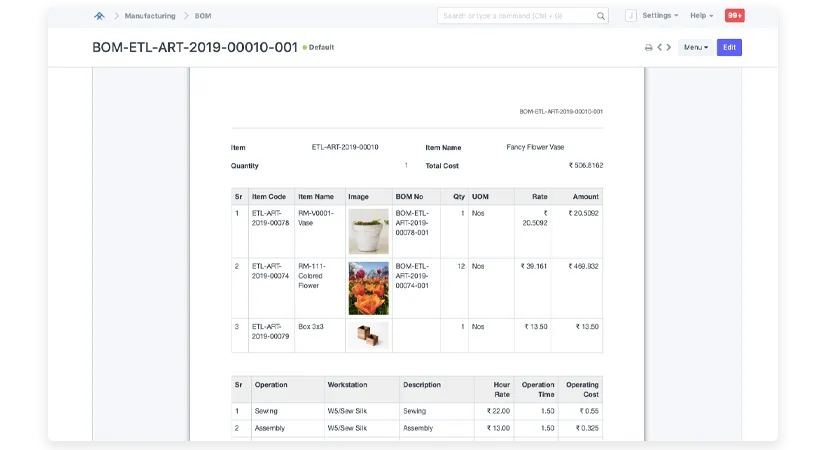Click the print icon
The width and height of the screenshot is (826, 450).
[x=648, y=48]
